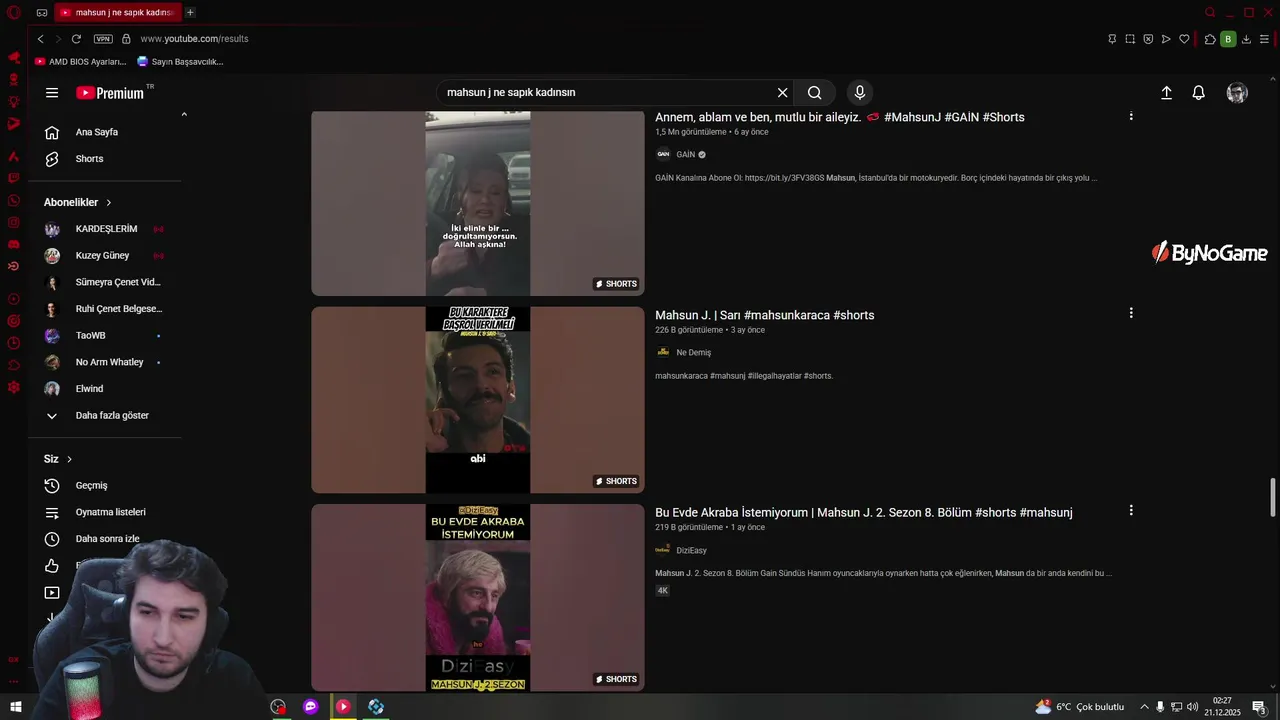Open a new browser tab
This screenshot has width=1280, height=720.
pyautogui.click(x=190, y=12)
